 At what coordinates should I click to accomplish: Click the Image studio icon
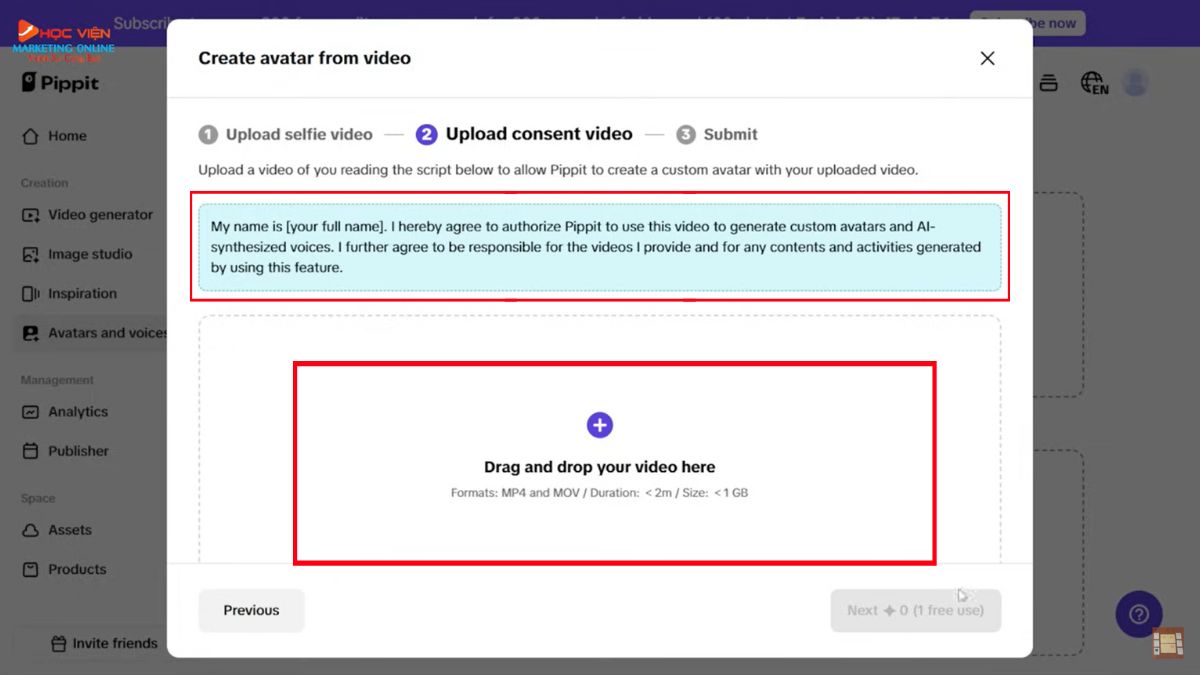pos(31,254)
